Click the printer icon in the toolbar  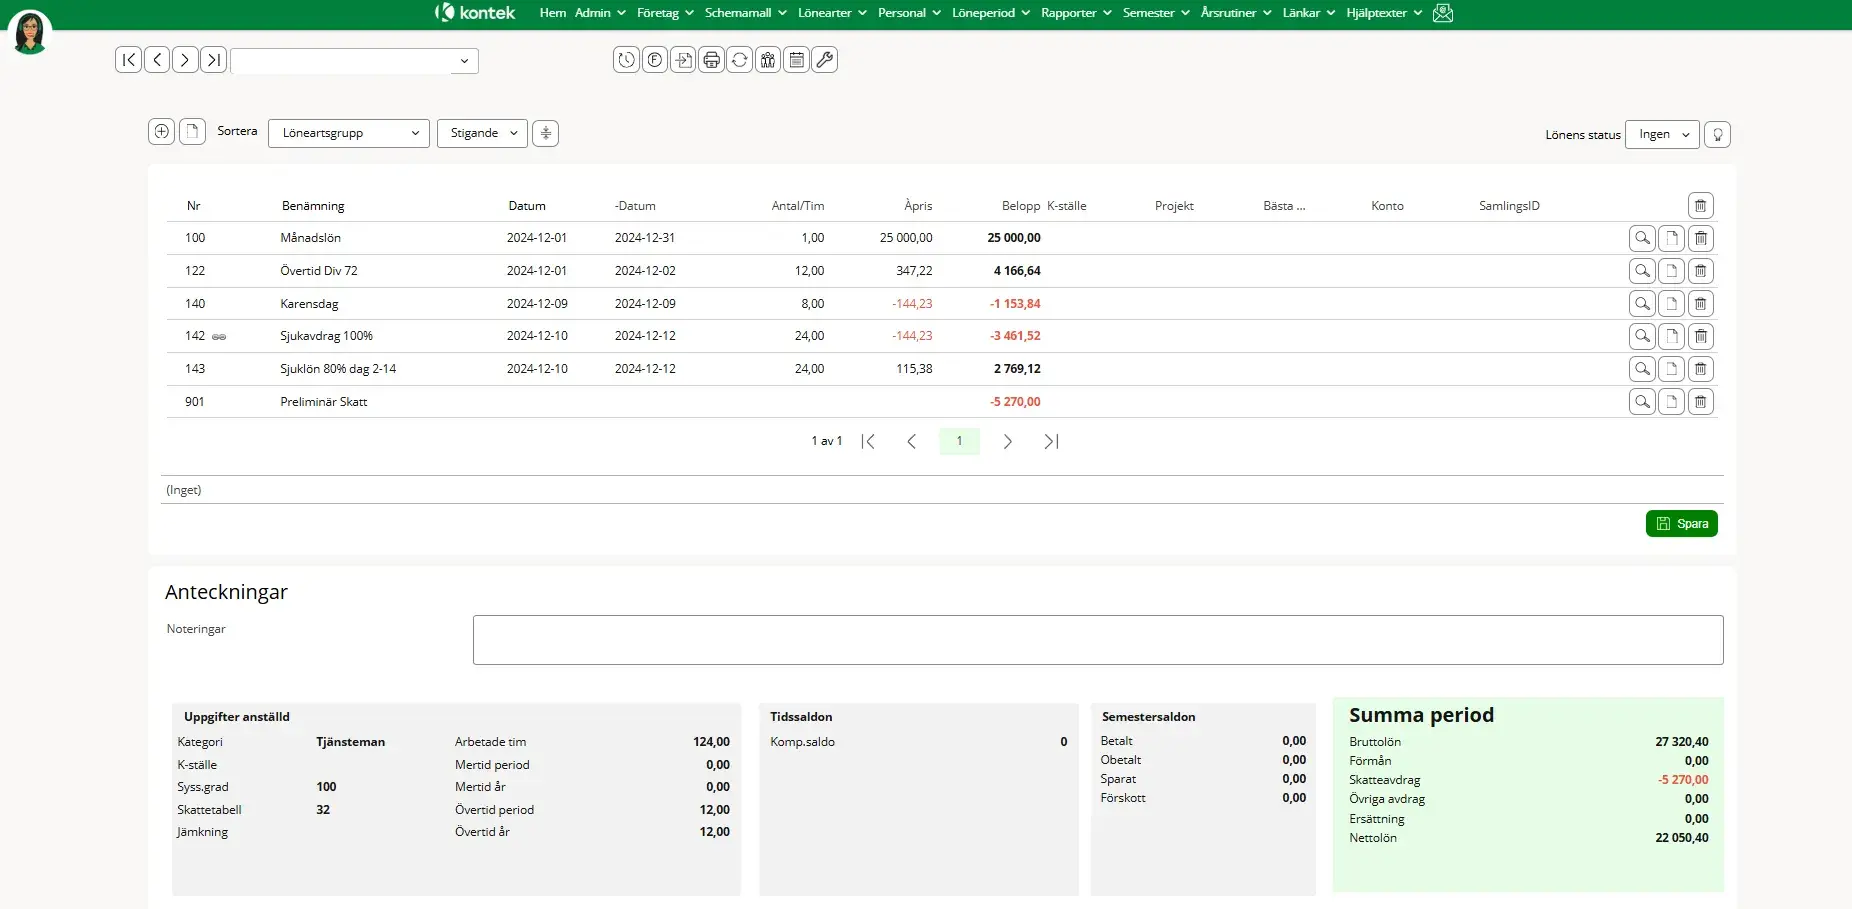pyautogui.click(x=711, y=60)
